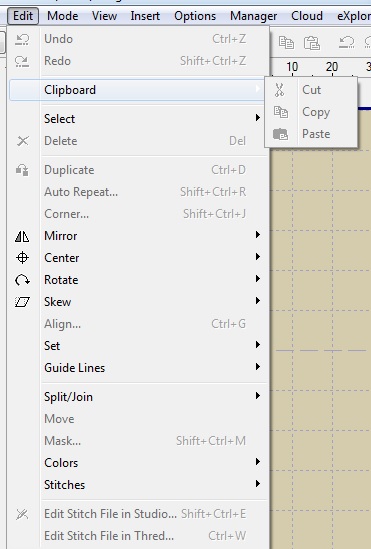Open the Mode menu

tap(63, 16)
